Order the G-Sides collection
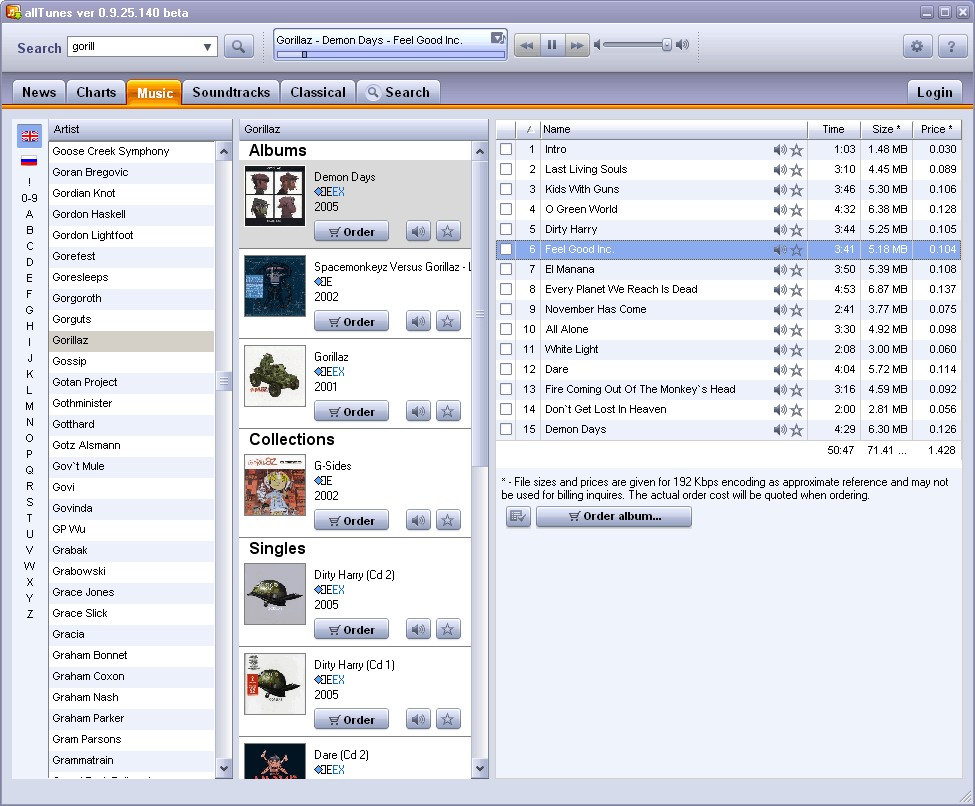 [x=351, y=520]
